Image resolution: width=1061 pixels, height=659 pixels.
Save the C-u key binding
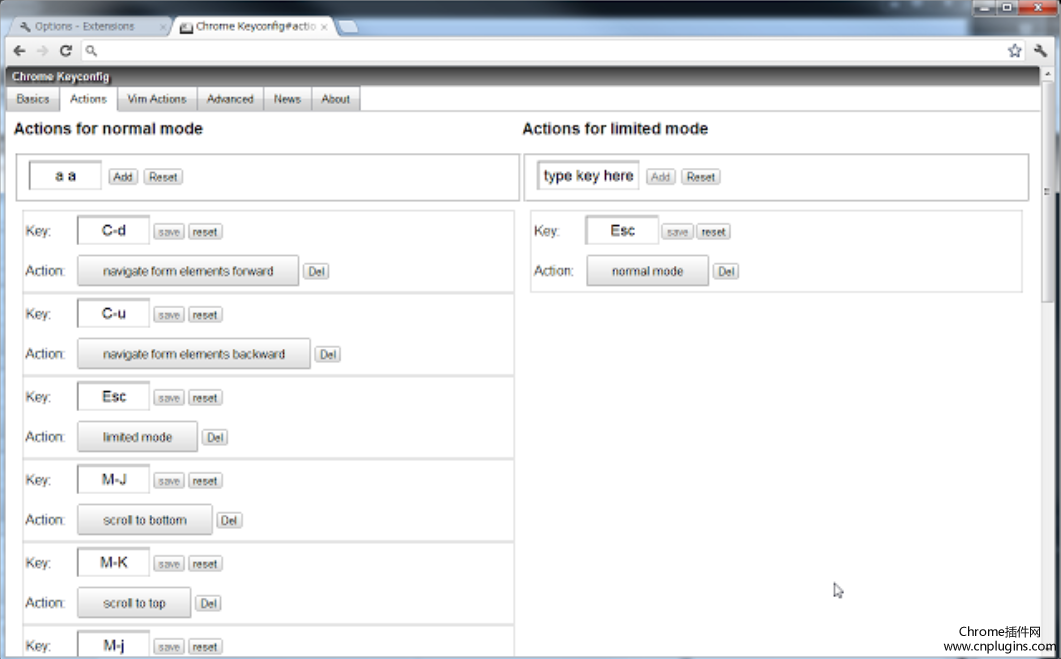(x=169, y=315)
